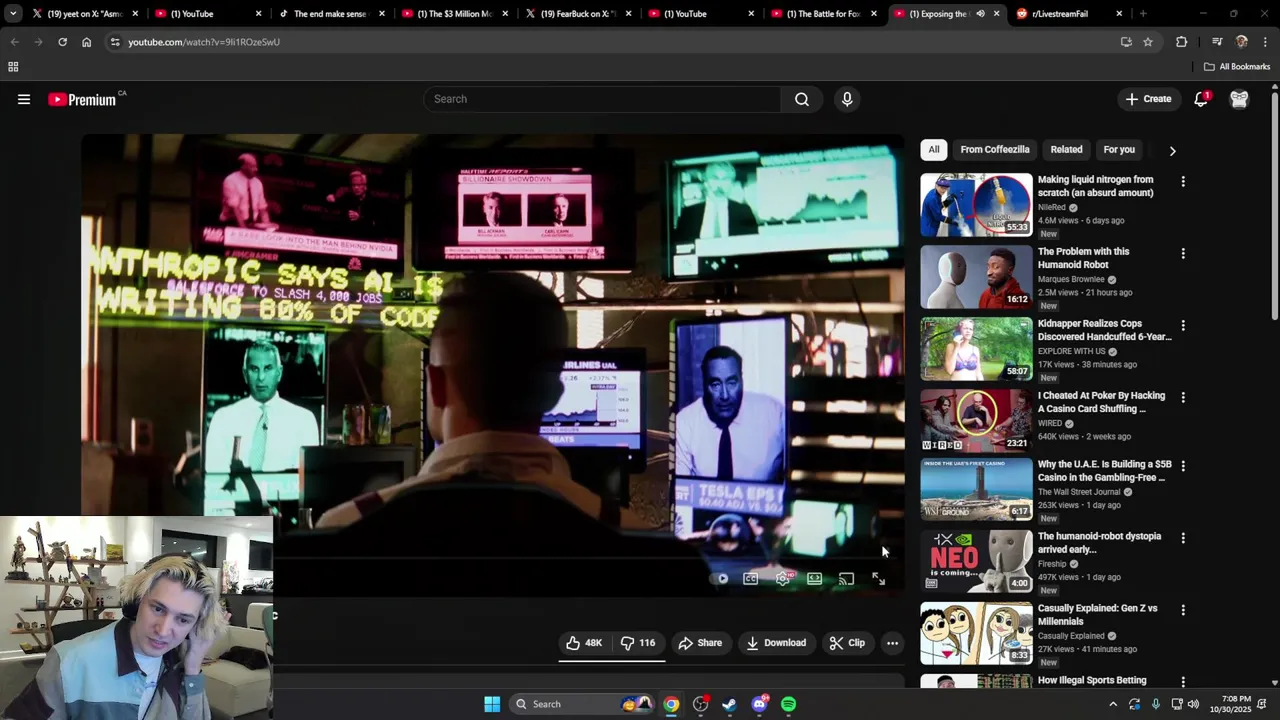Switch player to theater mode
The image size is (1280, 720).
click(815, 579)
